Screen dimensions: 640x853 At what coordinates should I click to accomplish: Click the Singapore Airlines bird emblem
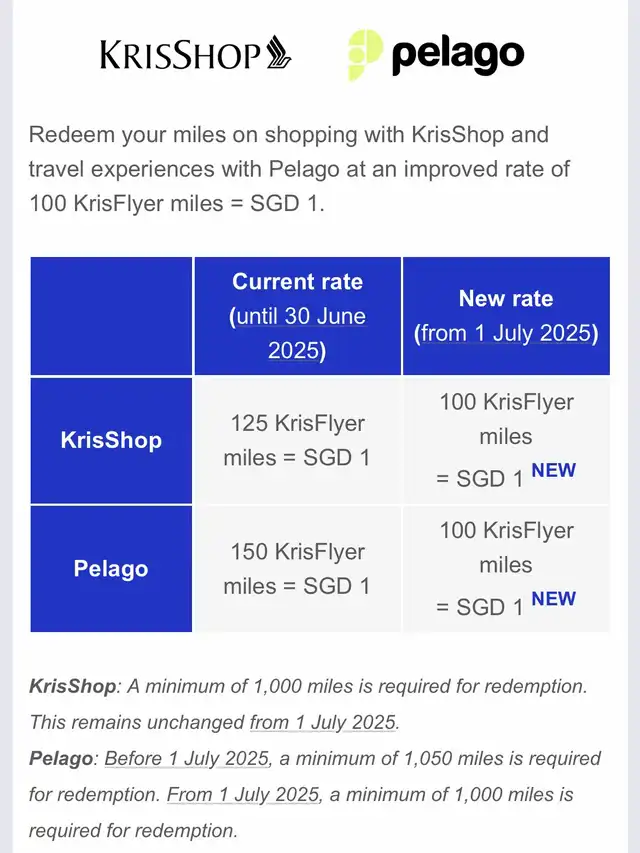tap(278, 52)
